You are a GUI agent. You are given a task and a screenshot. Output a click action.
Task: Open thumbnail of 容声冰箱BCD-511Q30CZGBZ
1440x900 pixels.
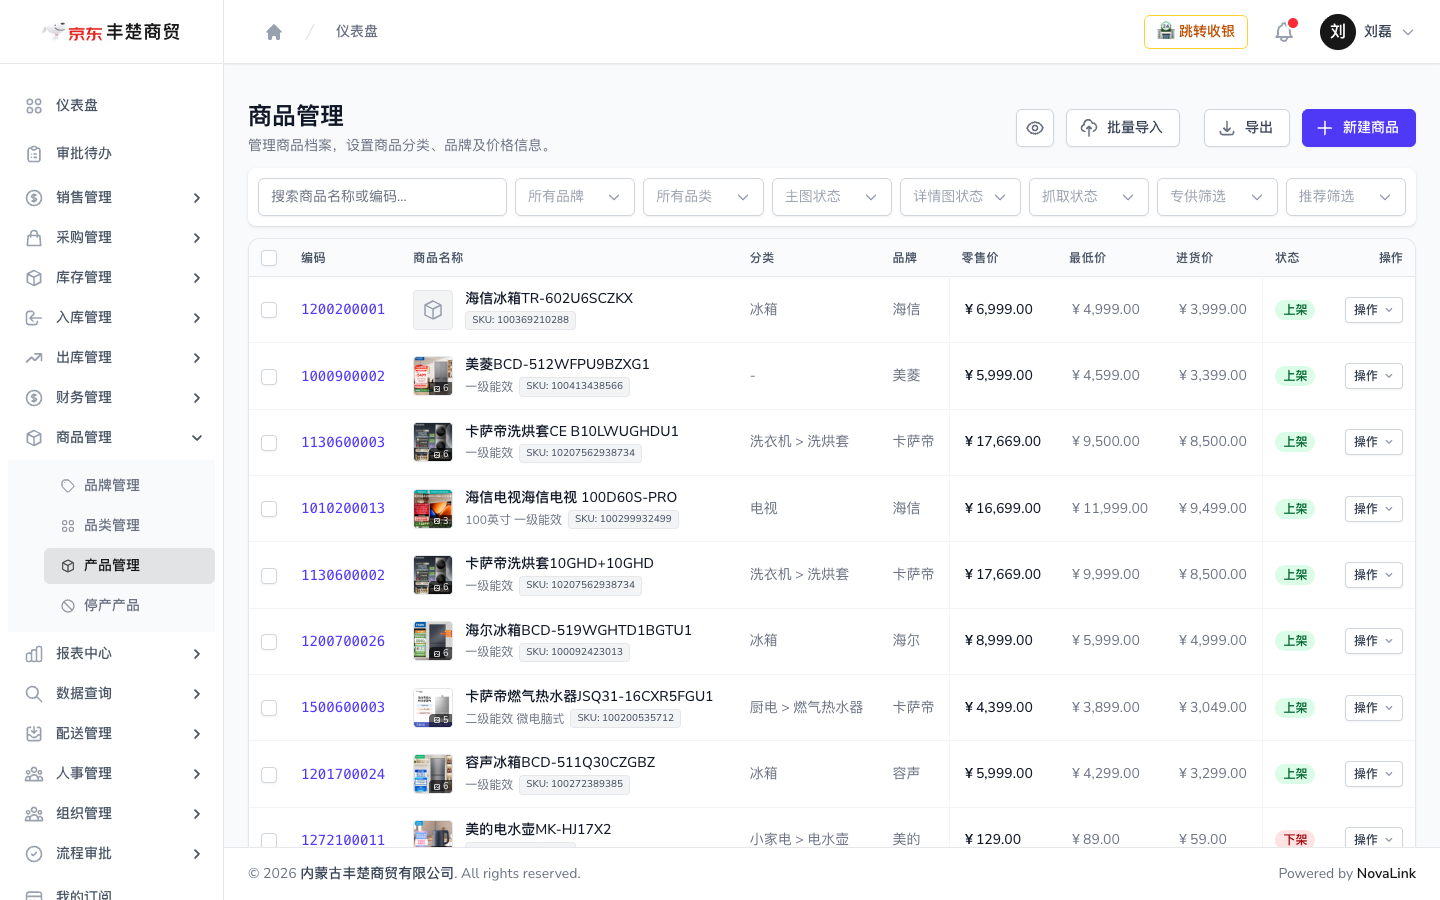click(433, 774)
